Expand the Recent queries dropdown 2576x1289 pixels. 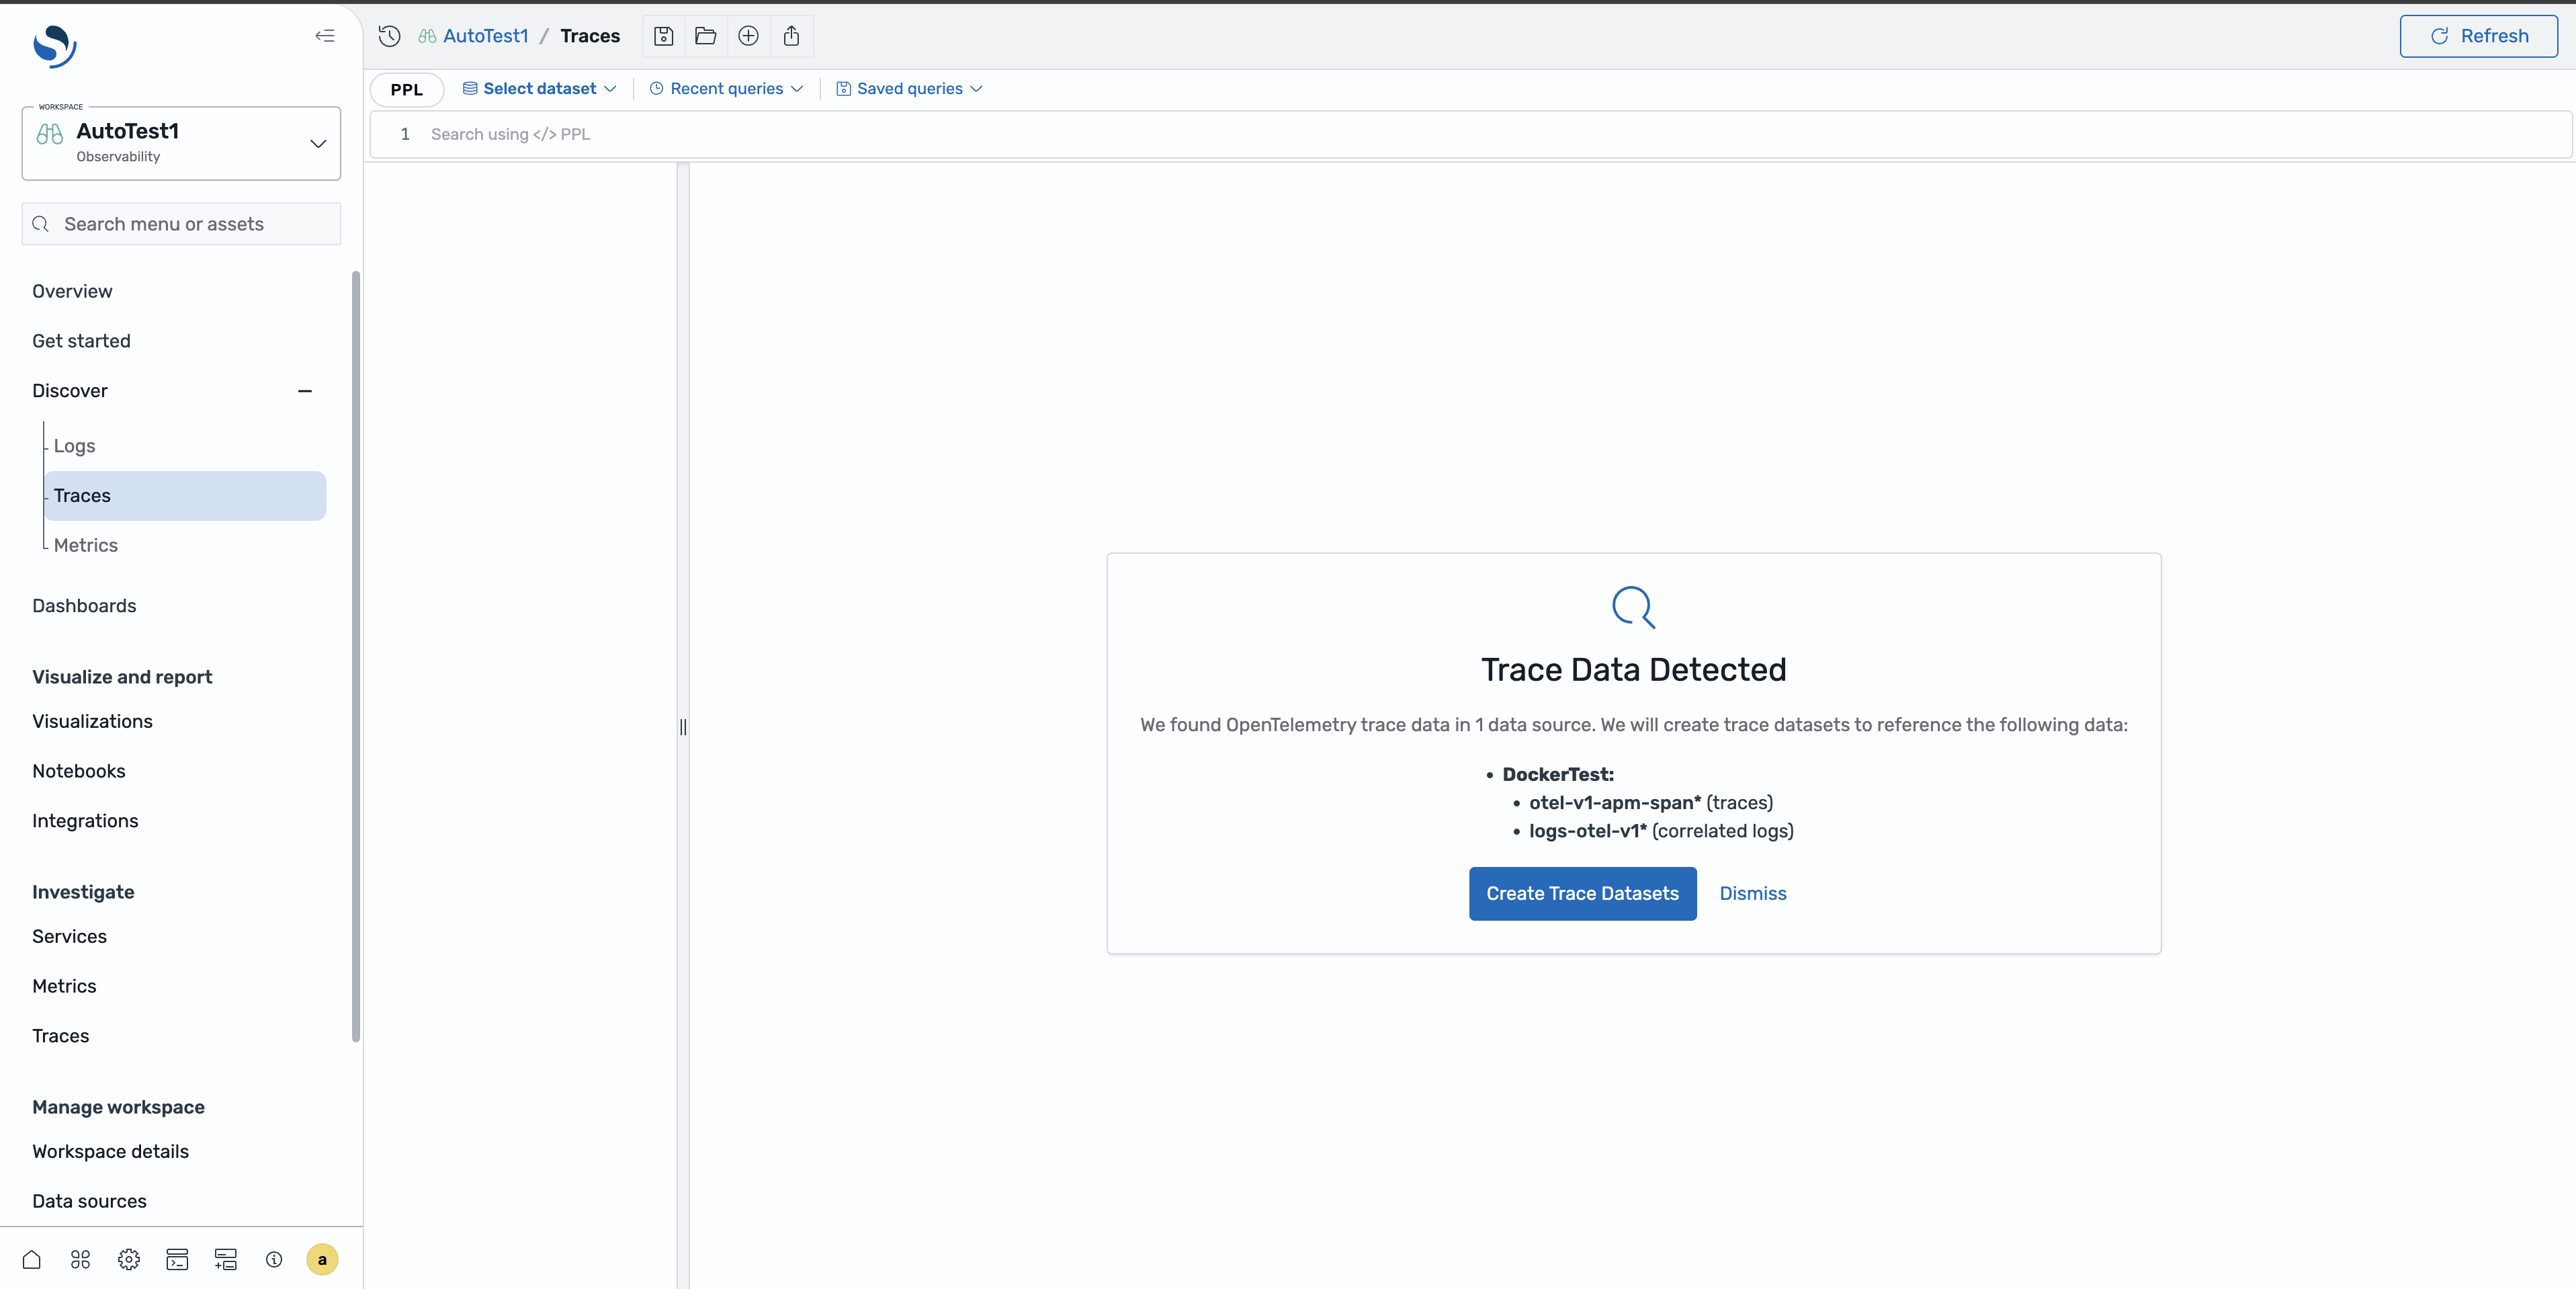tap(726, 88)
